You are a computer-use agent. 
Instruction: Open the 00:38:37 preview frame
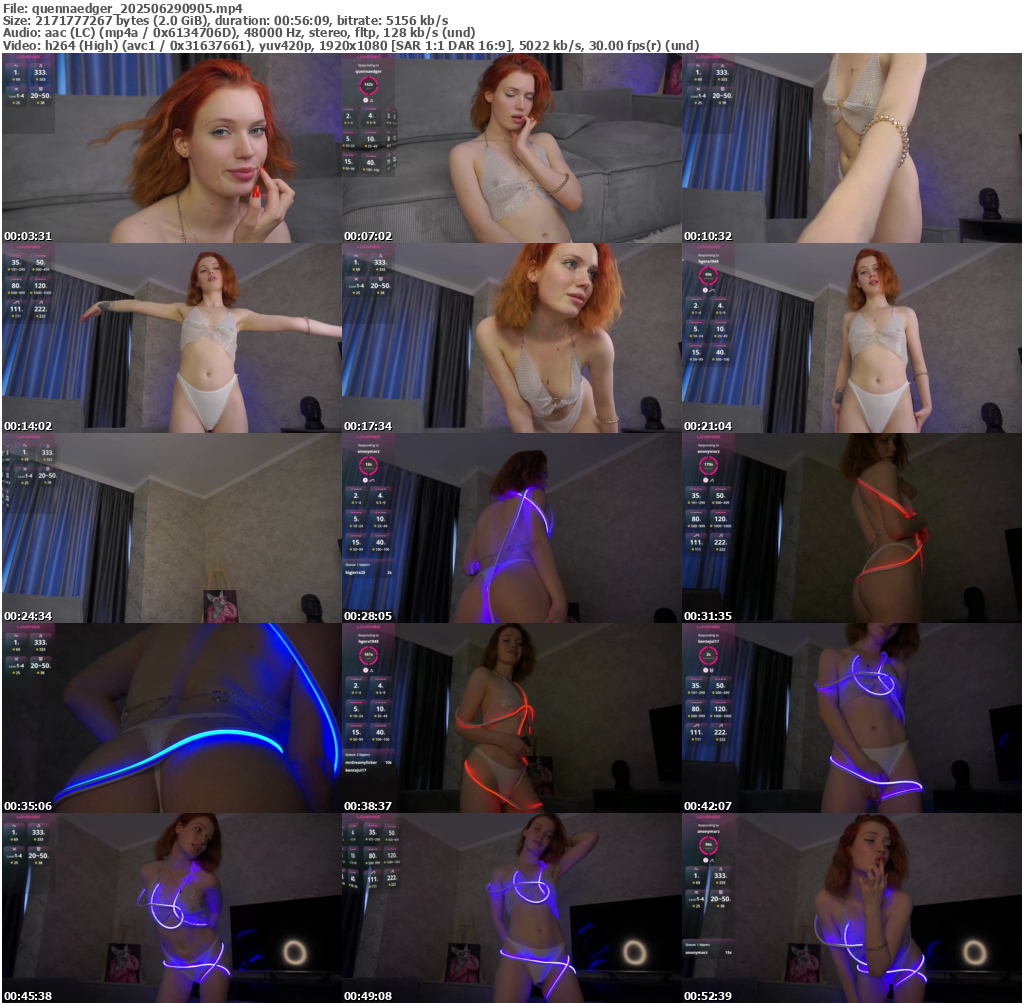click(x=511, y=718)
